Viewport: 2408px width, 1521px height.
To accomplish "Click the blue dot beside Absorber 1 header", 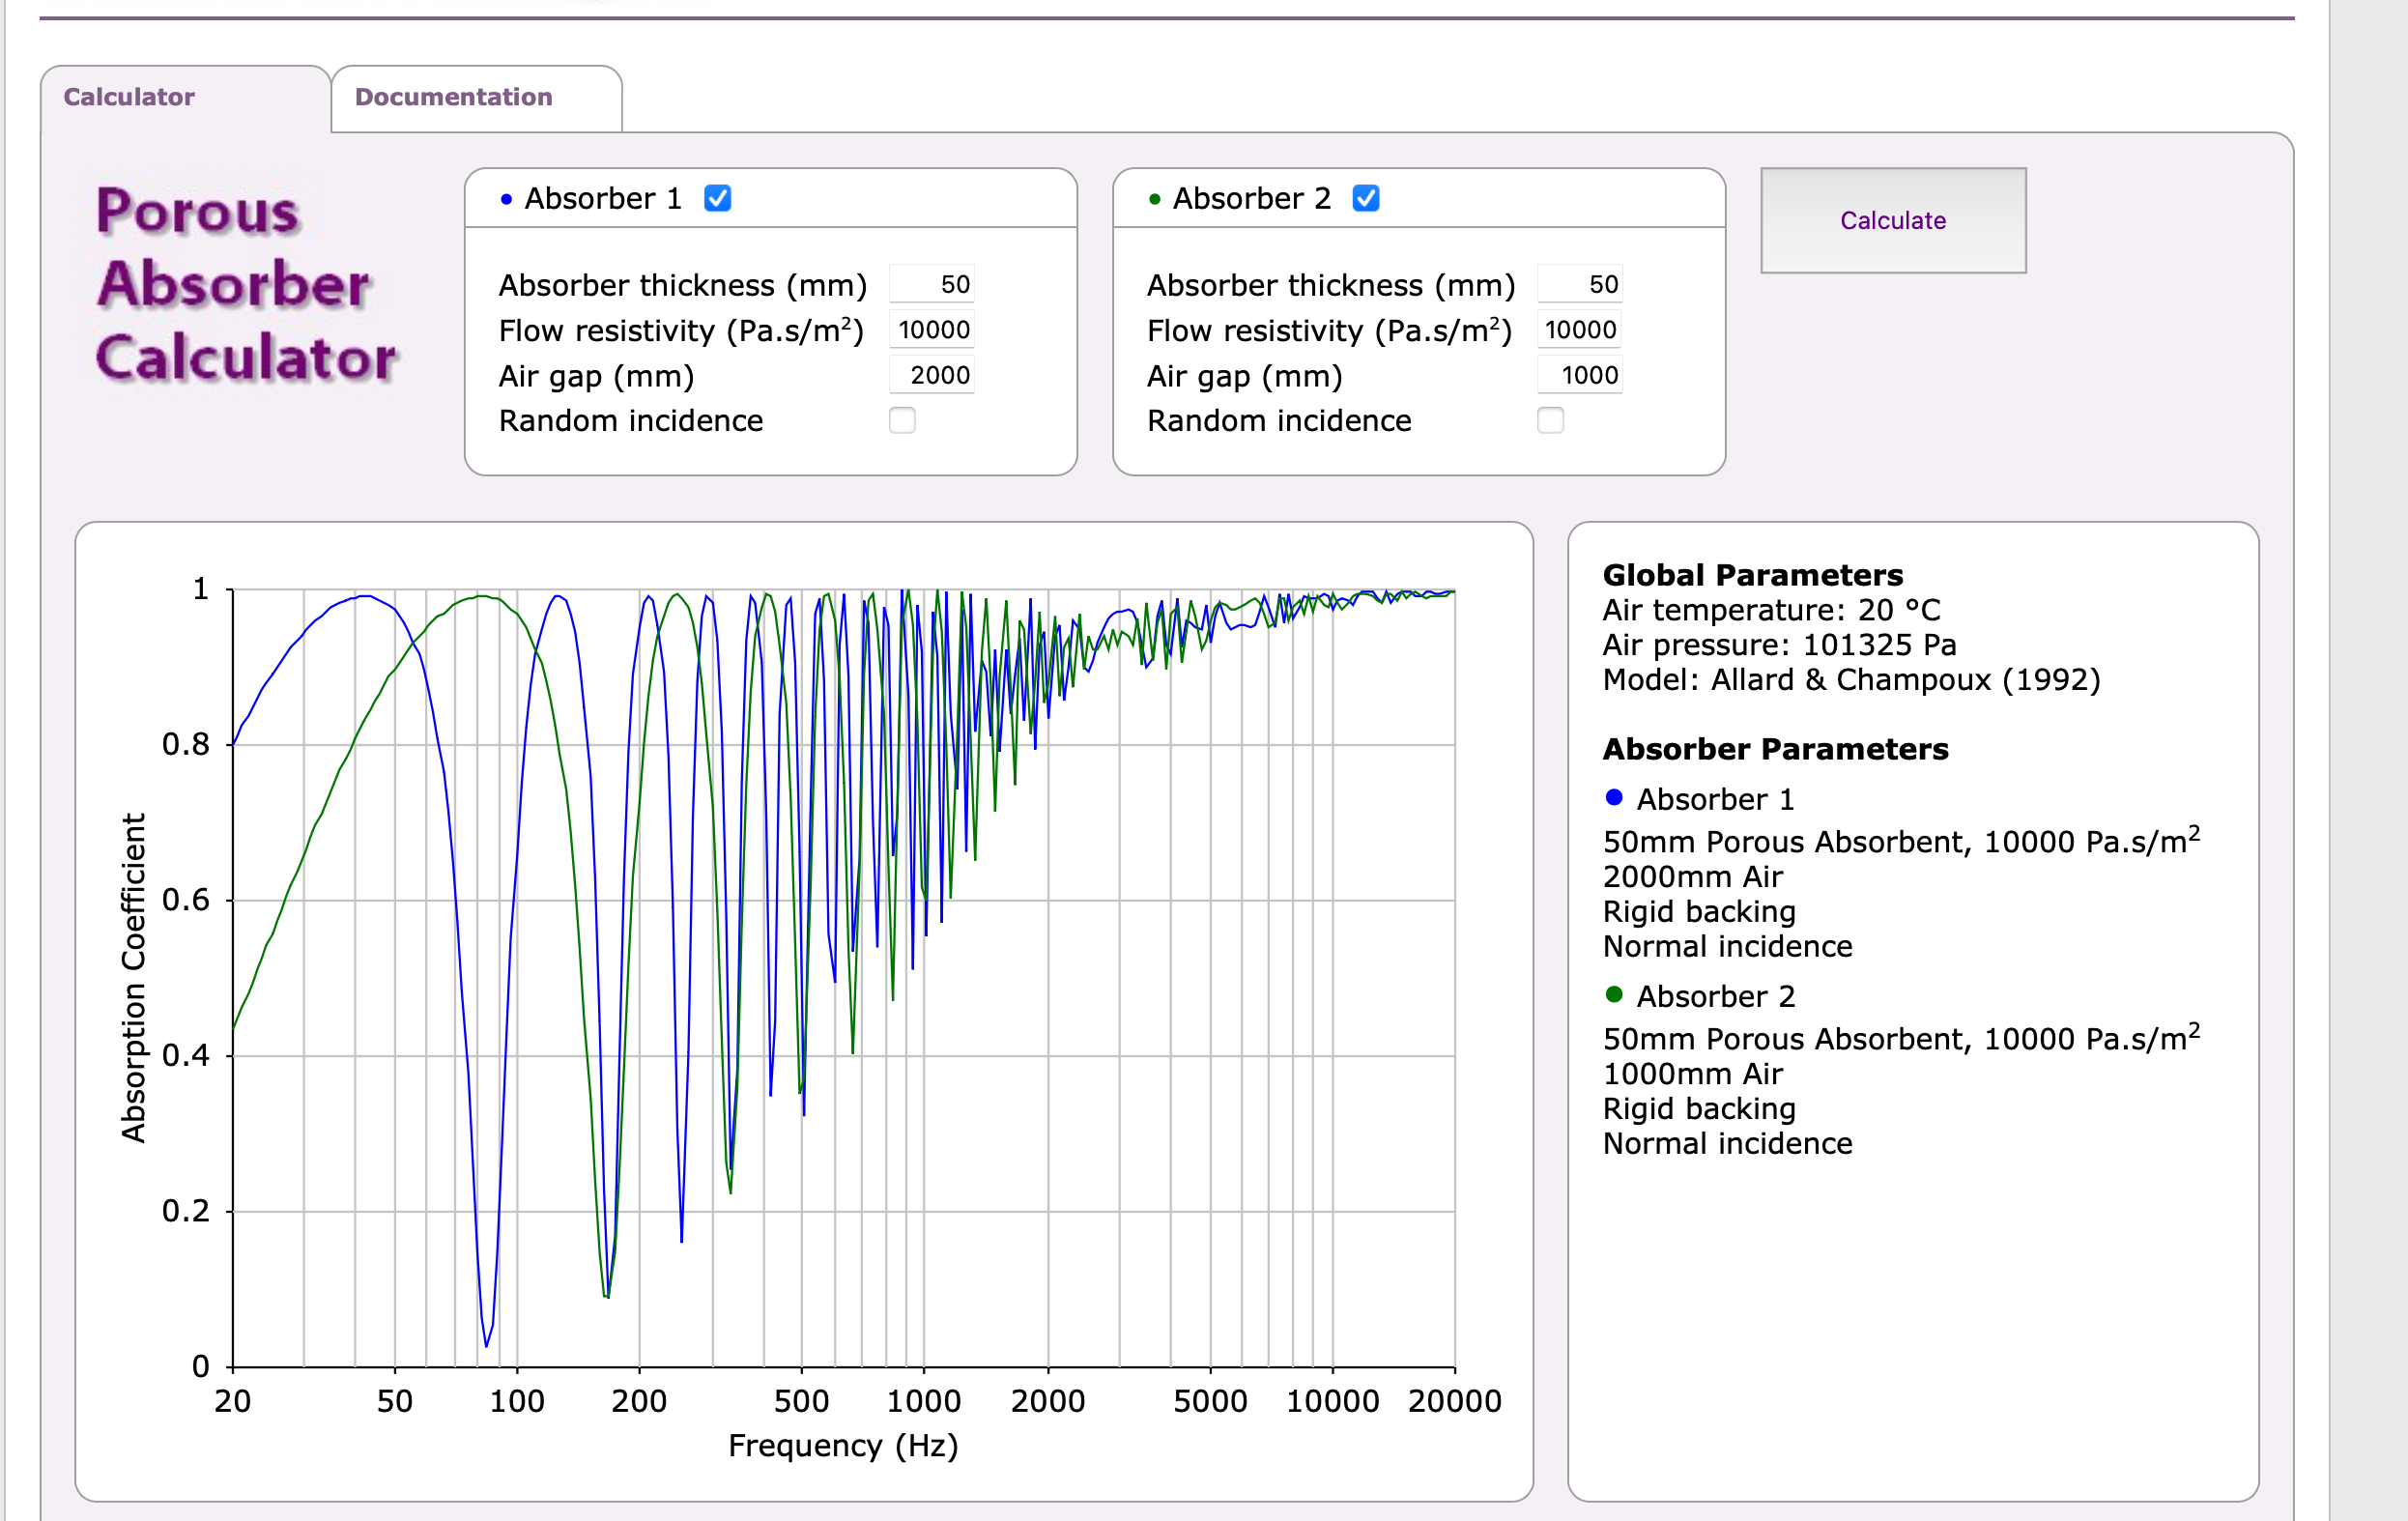I will (506, 199).
